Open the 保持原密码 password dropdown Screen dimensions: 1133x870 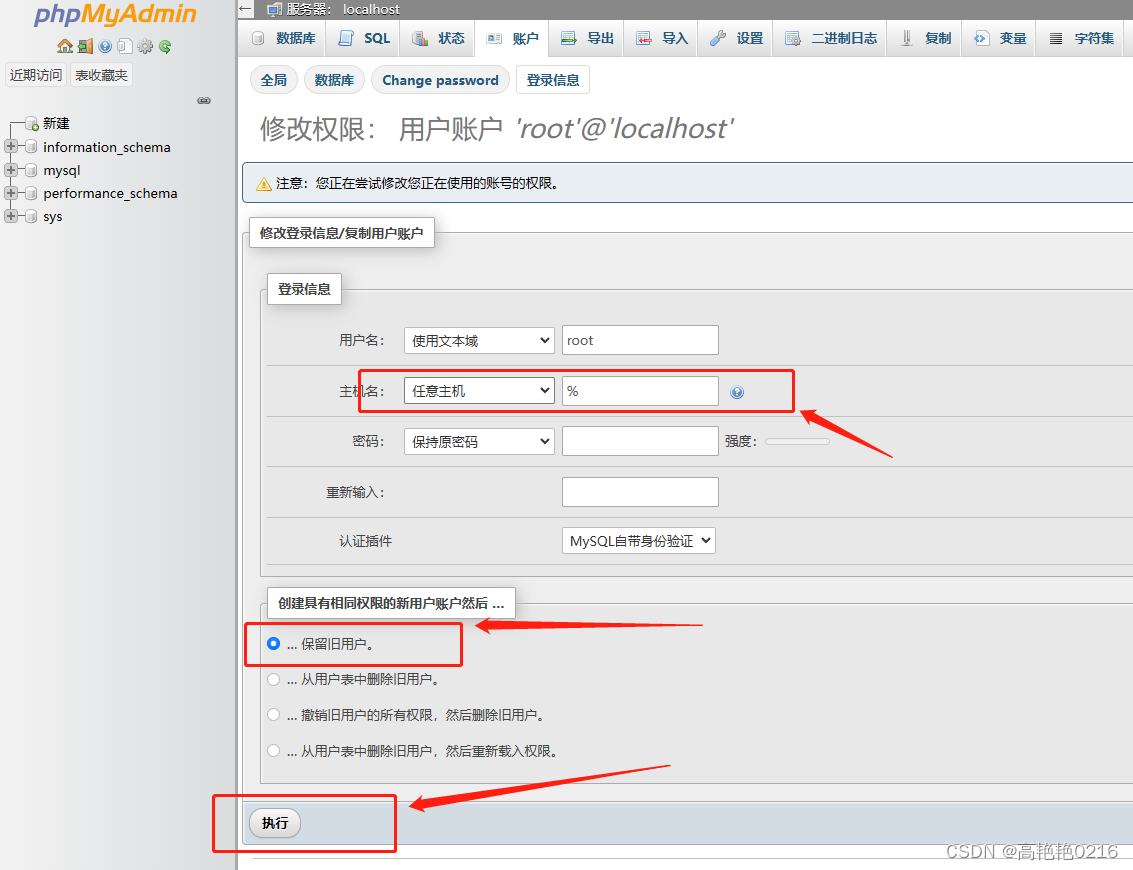pos(479,442)
